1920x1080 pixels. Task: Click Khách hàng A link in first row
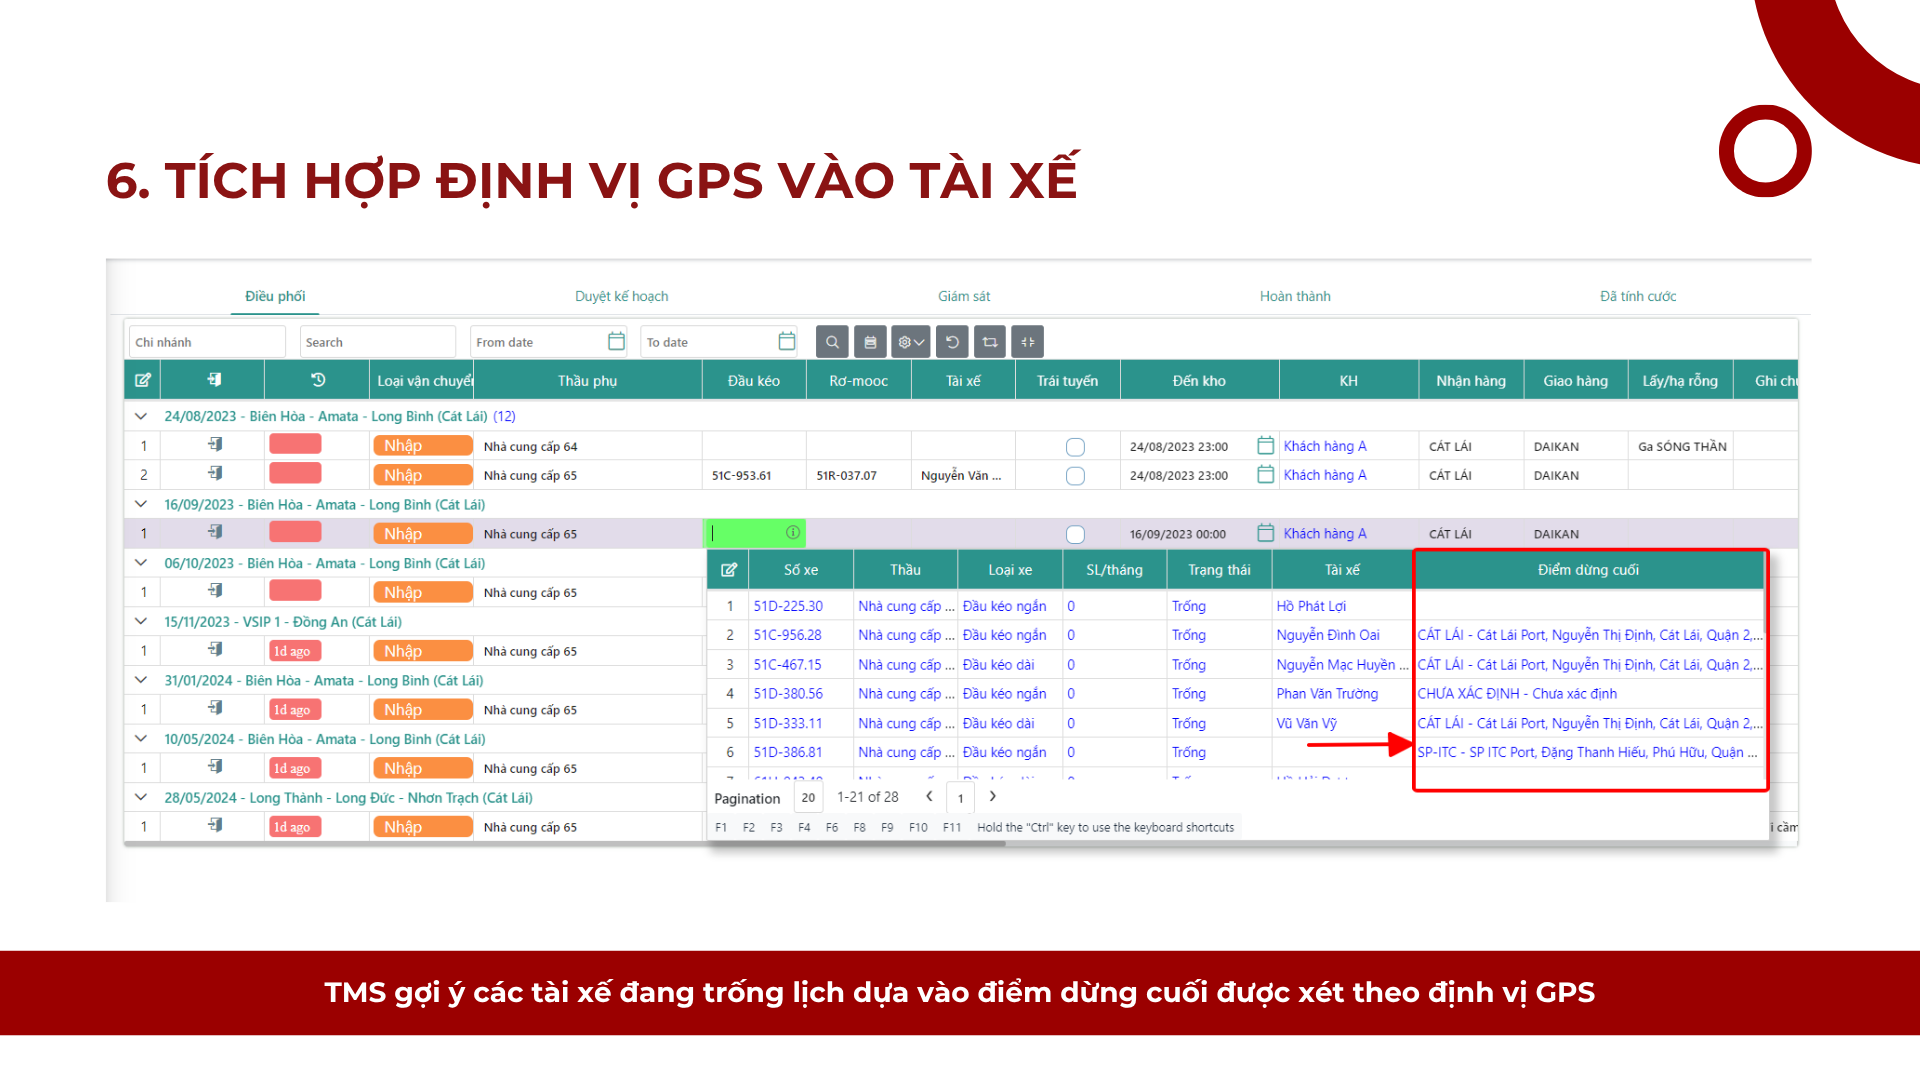click(x=1325, y=446)
